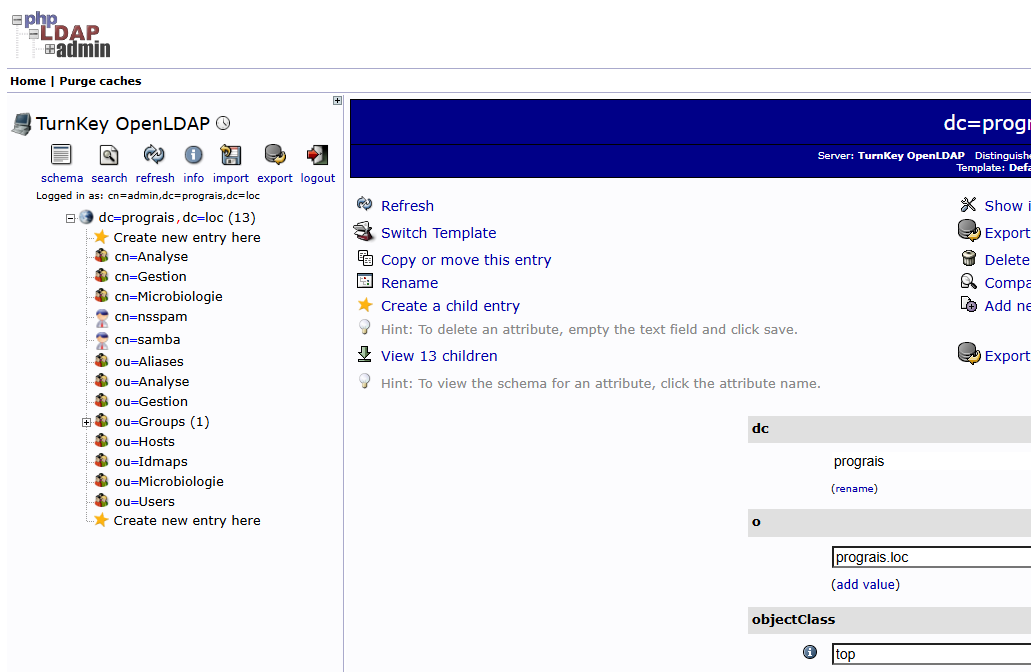Click the View 13 children arrow icon

coord(364,354)
